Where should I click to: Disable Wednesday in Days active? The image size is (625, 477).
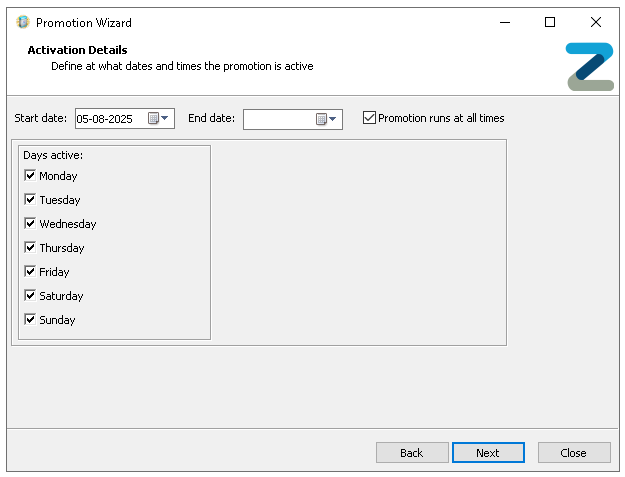(x=30, y=224)
